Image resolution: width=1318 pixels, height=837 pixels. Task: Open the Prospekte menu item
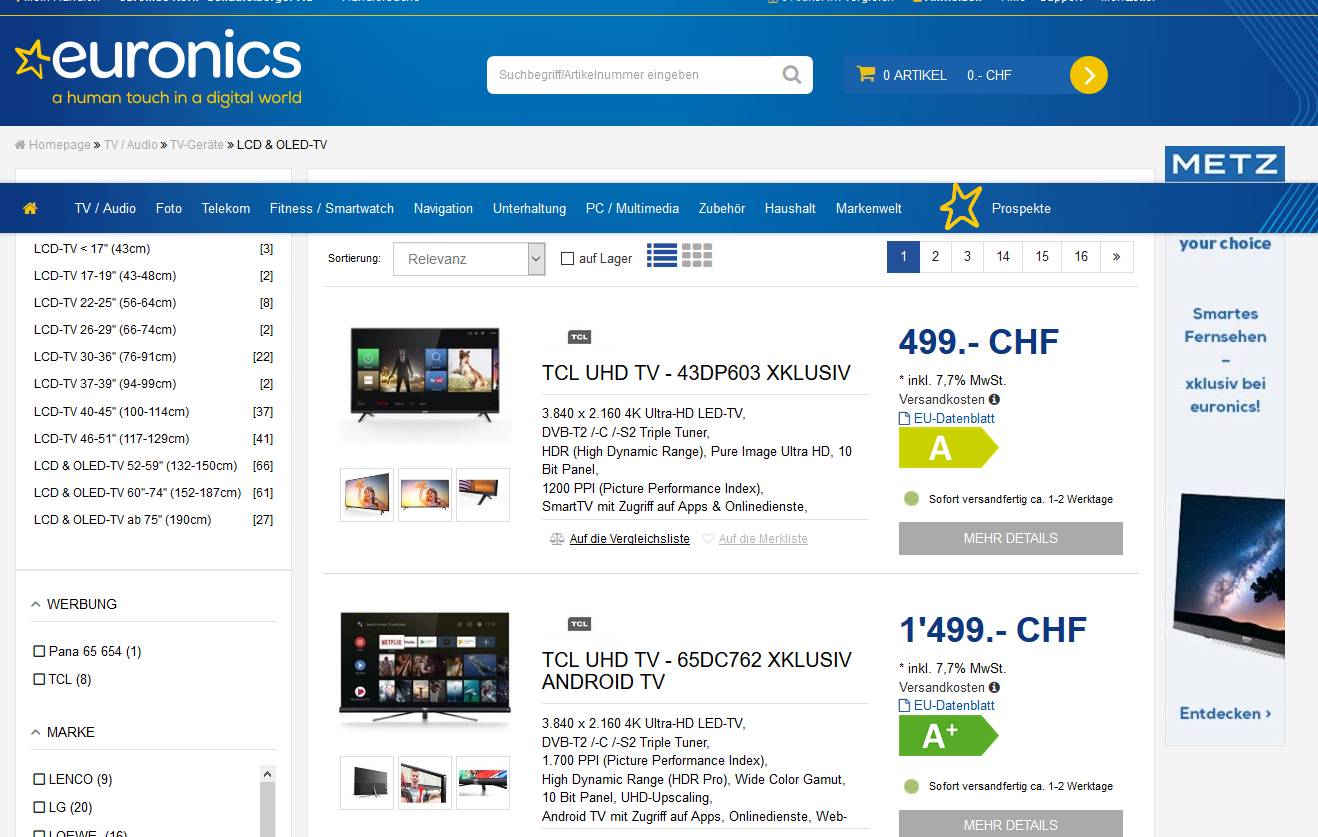pyautogui.click(x=1021, y=208)
